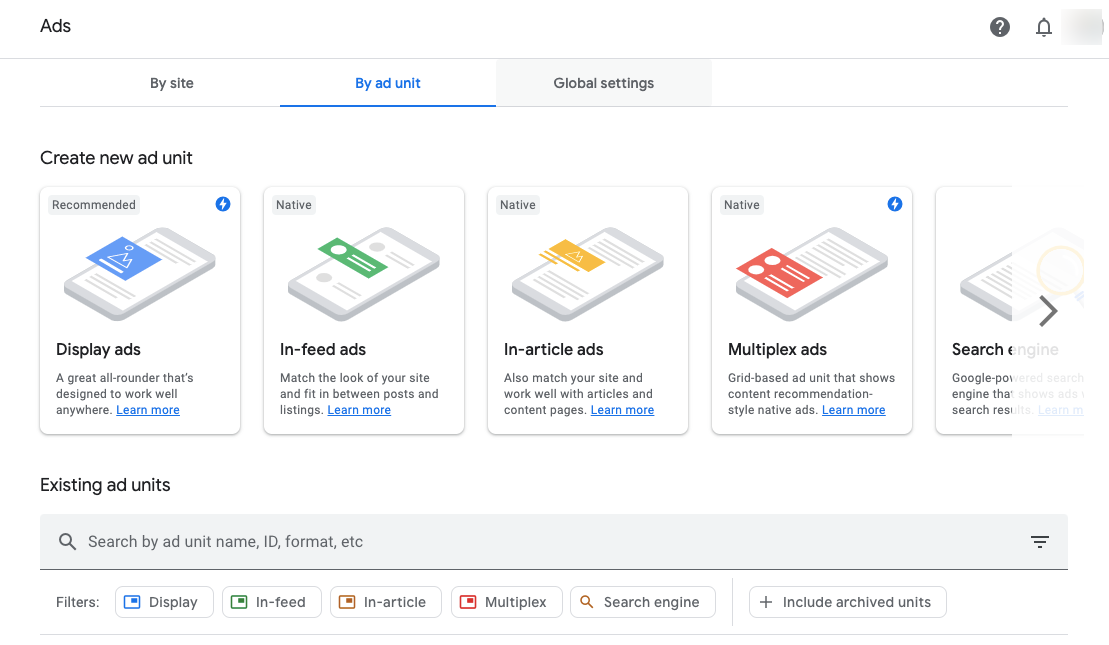
Task: Click the funnel filter icon in search bar
Action: [x=1040, y=541]
